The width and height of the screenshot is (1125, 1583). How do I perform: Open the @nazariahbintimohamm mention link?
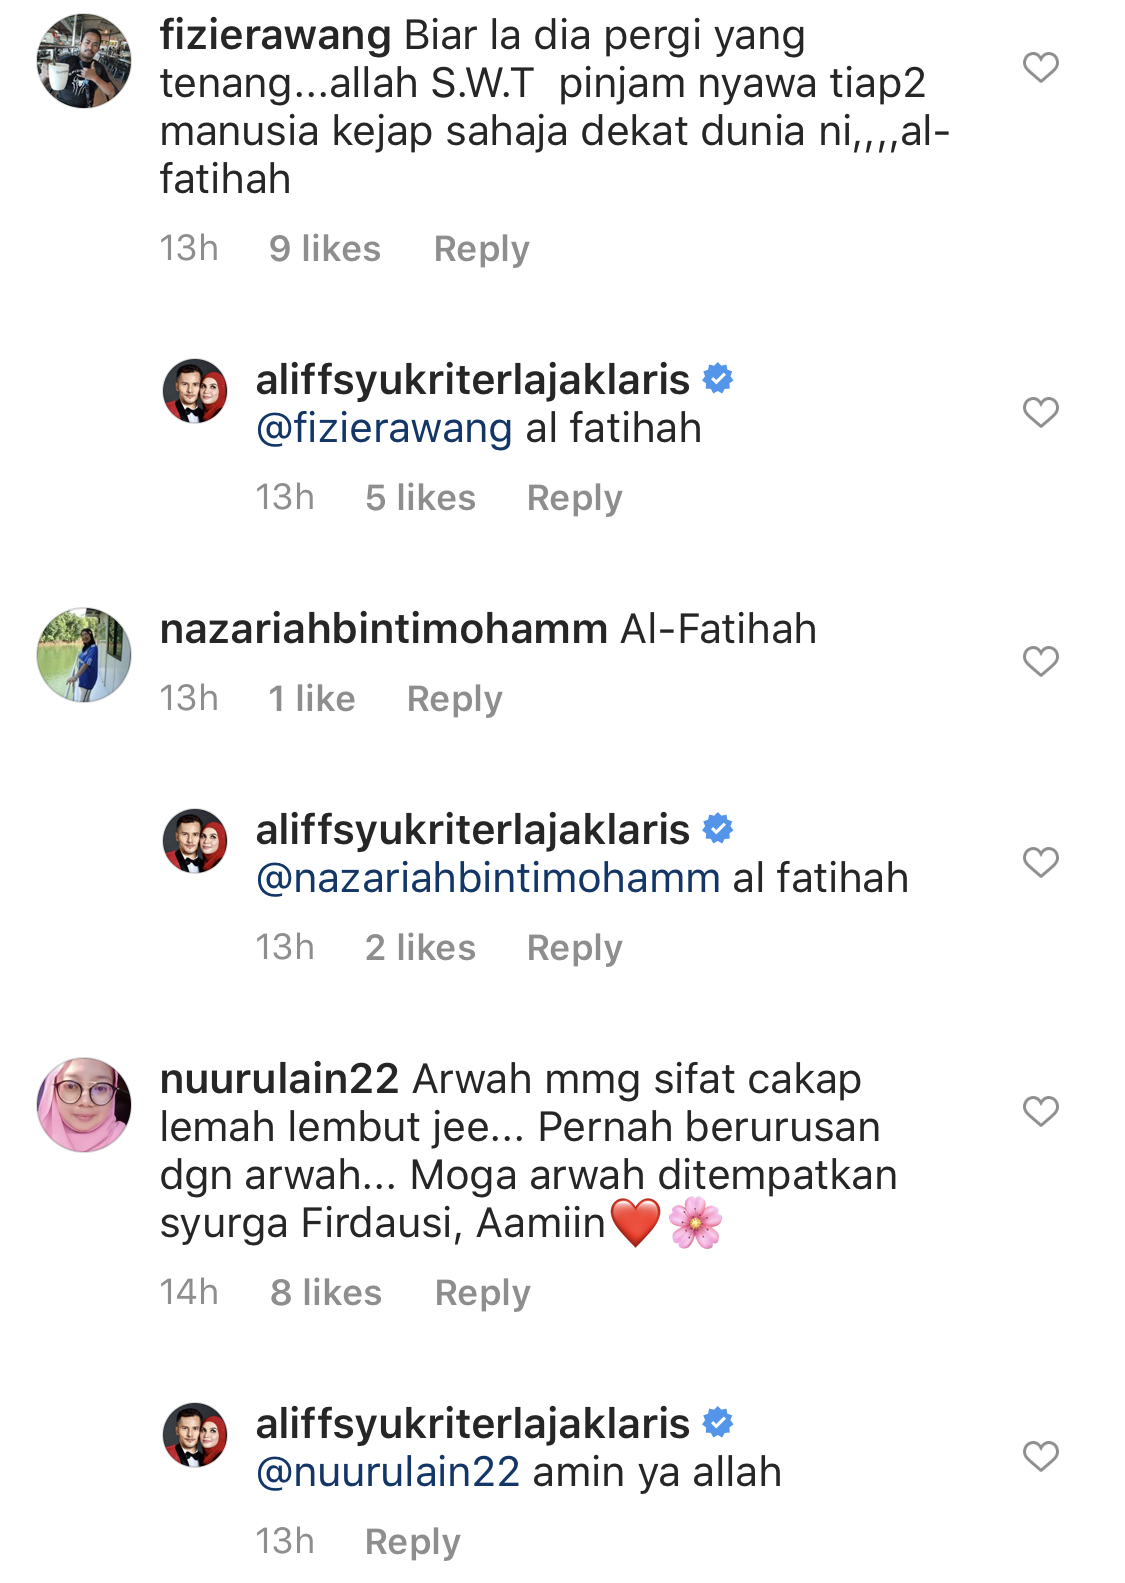488,878
